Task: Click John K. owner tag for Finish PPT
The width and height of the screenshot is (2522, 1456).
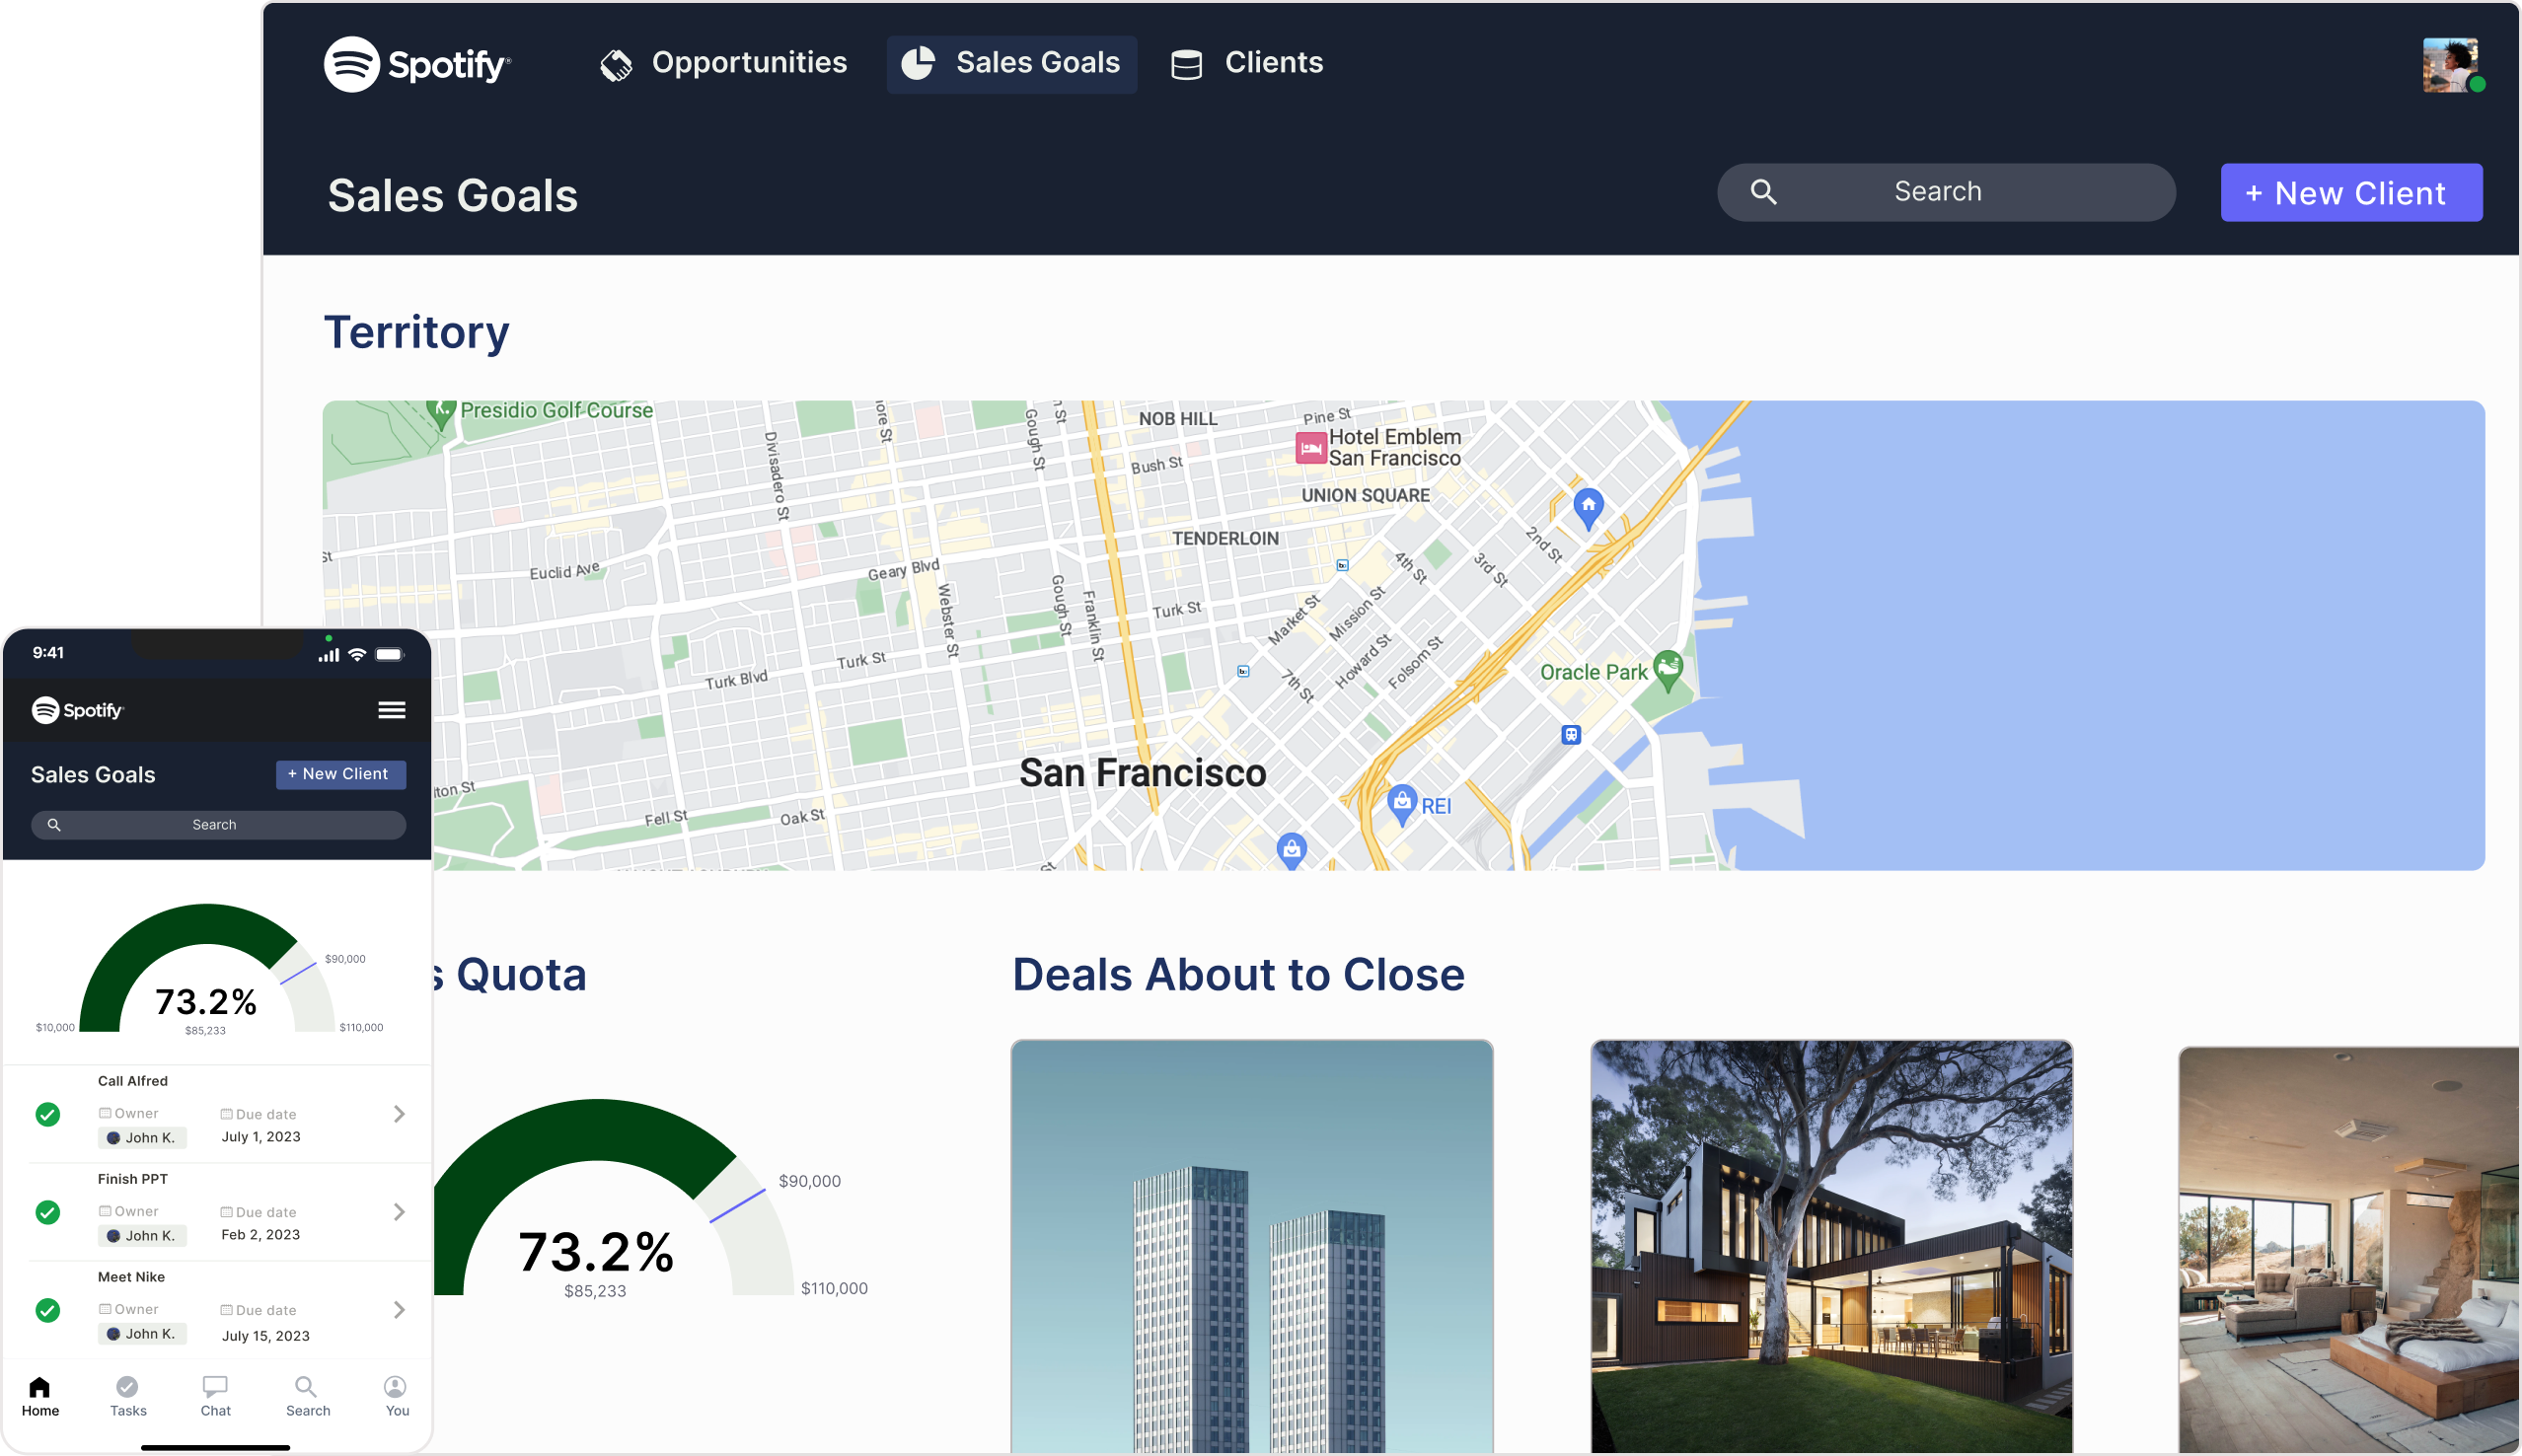Action: pos(142,1236)
